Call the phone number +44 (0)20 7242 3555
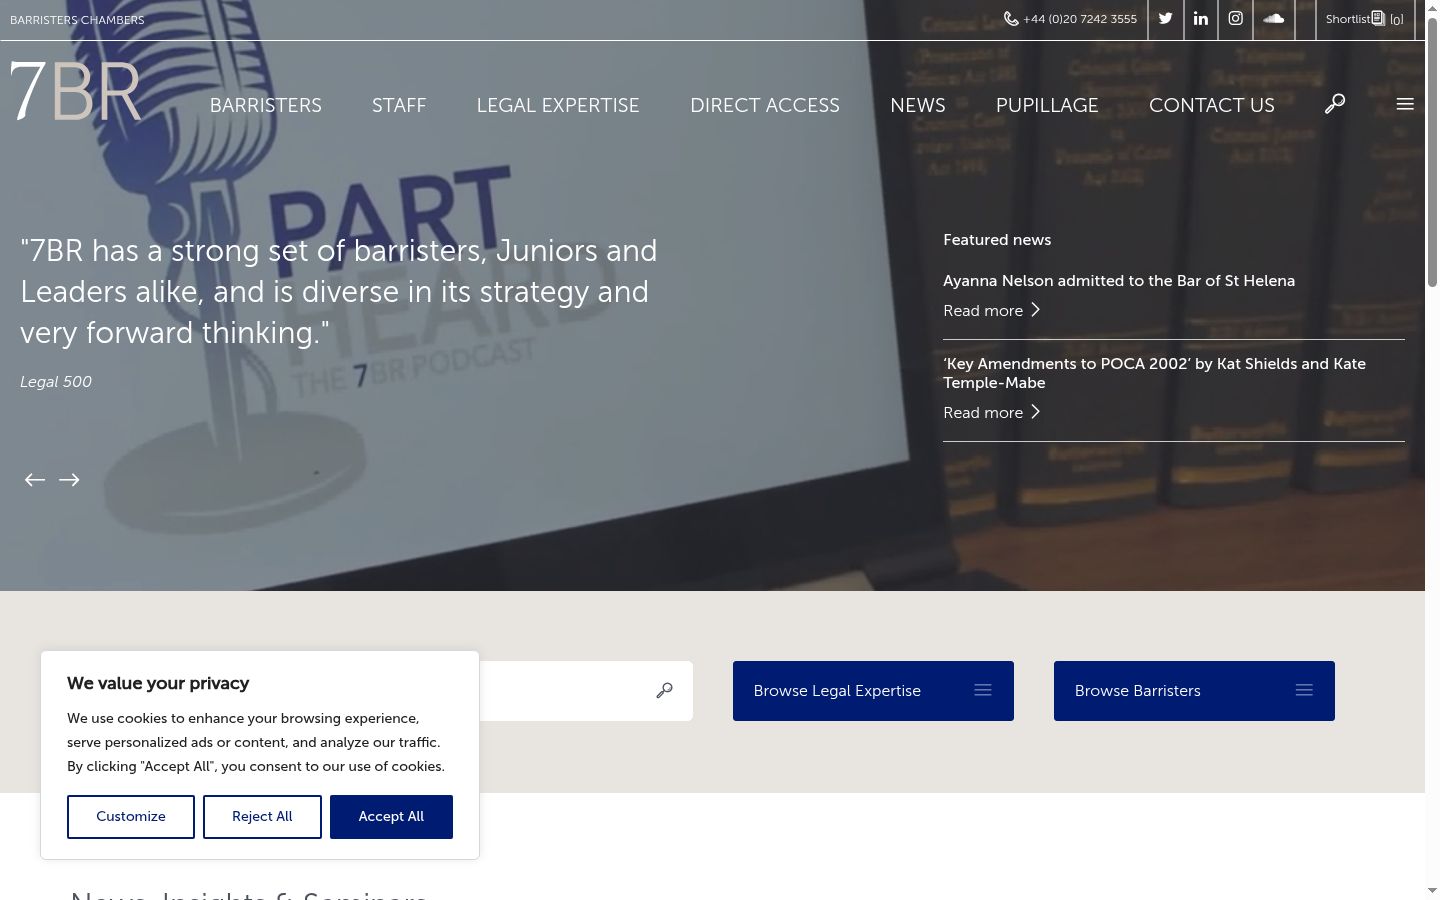The image size is (1440, 900). point(1070,19)
